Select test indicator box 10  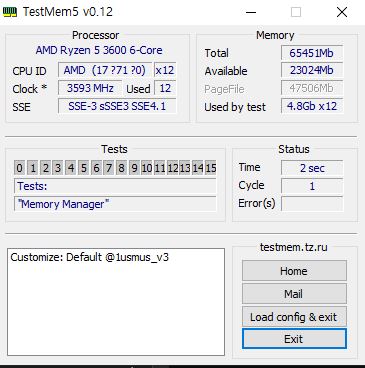click(147, 168)
